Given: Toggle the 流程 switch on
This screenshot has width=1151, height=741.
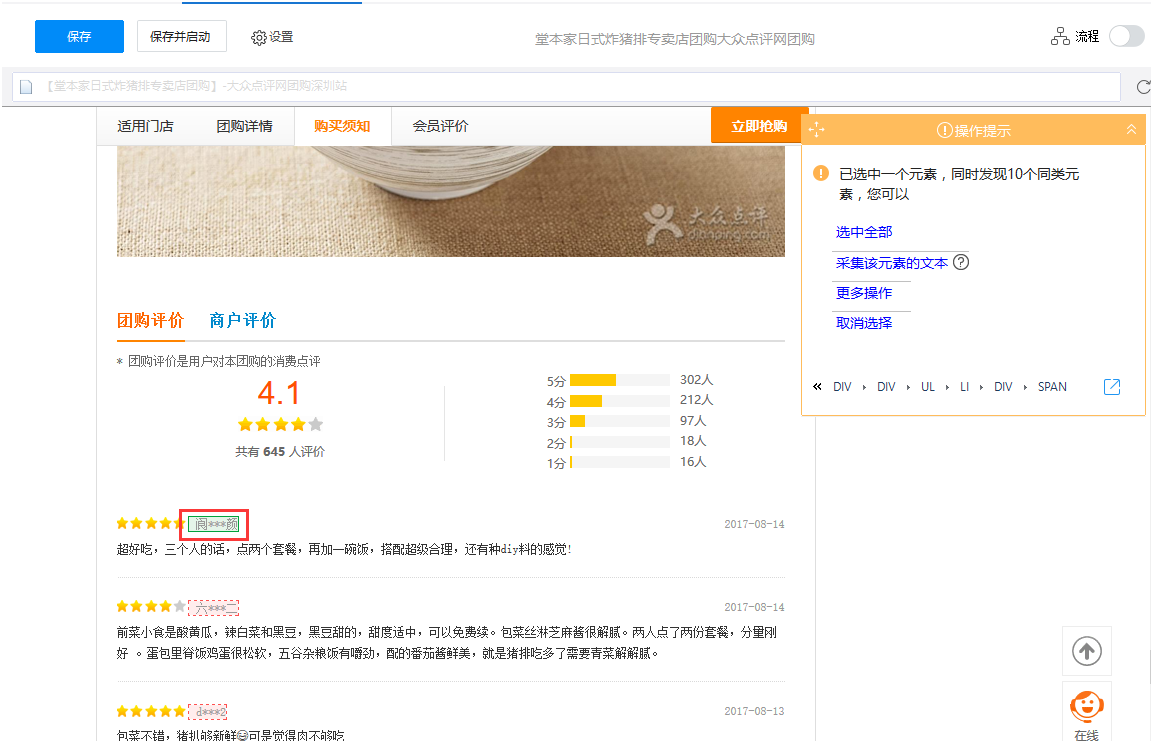Looking at the screenshot, I should (x=1127, y=36).
